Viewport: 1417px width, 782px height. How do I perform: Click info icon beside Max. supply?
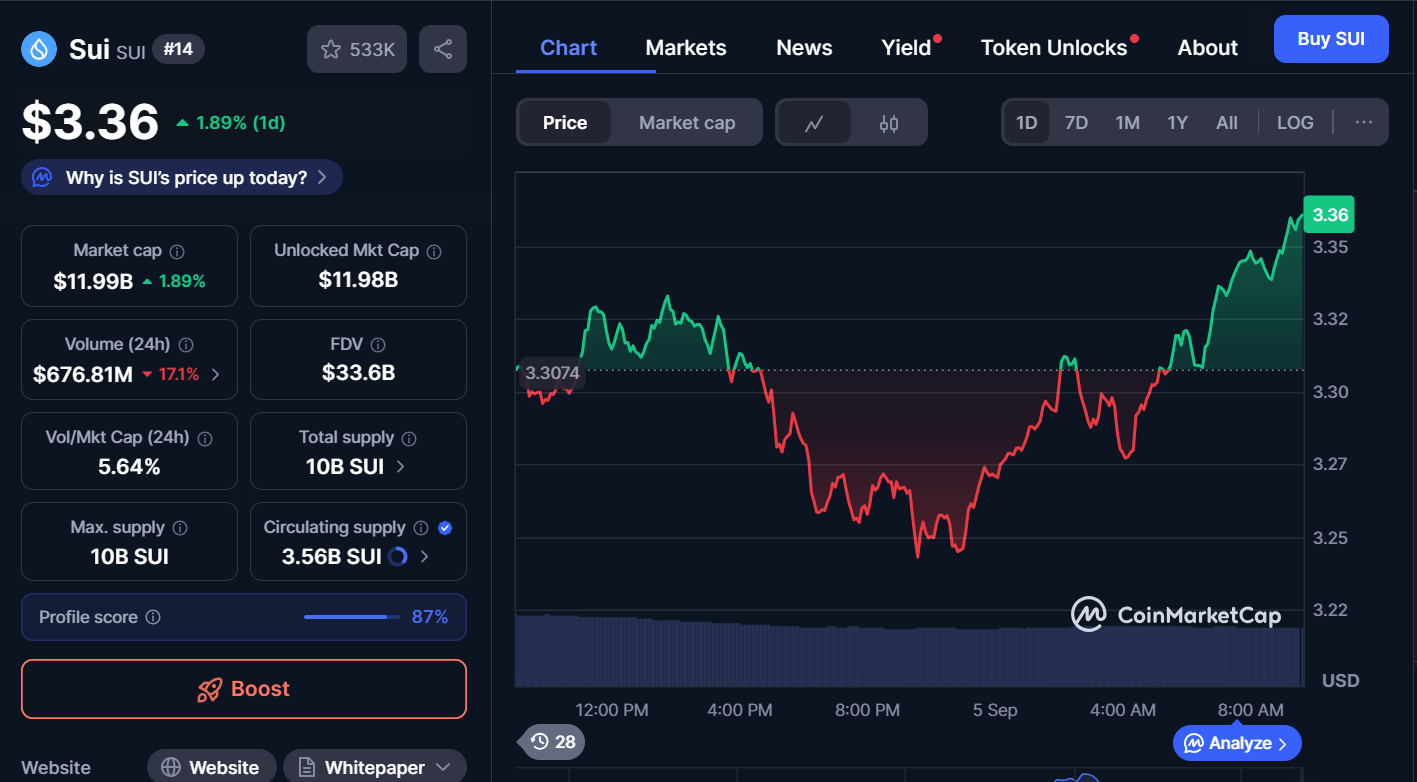click(x=180, y=528)
